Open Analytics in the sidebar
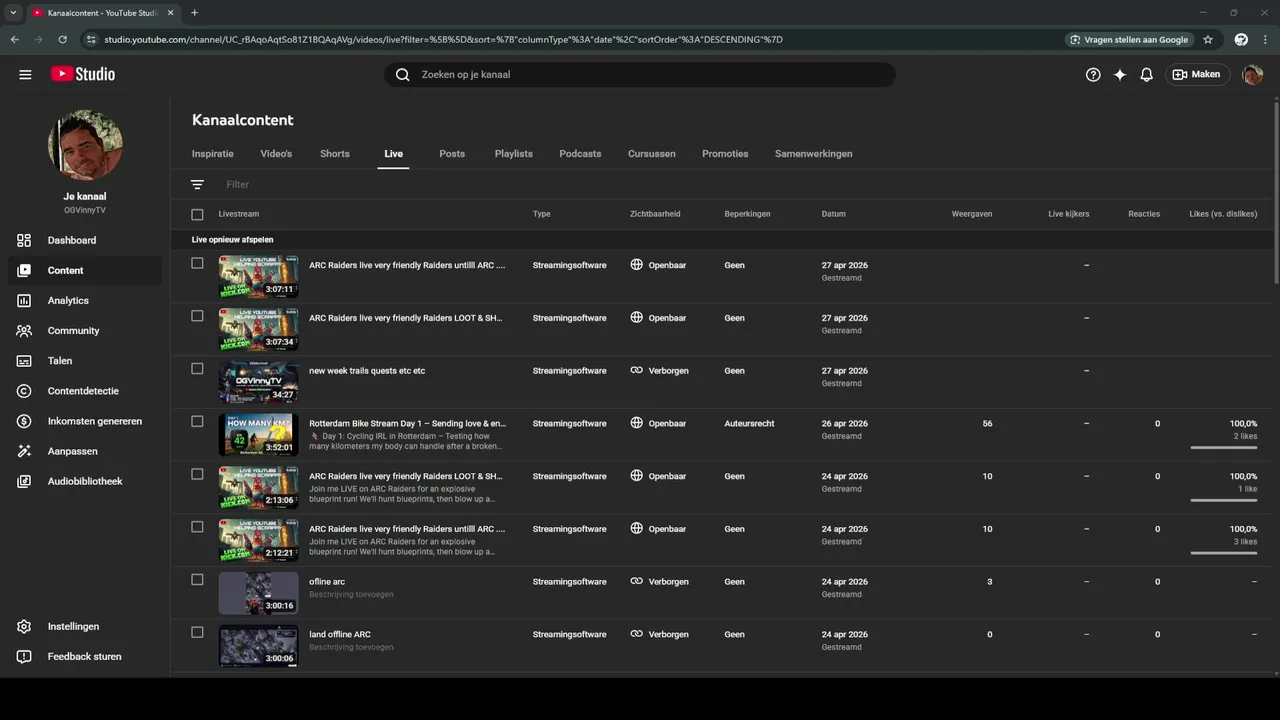 pos(68,300)
